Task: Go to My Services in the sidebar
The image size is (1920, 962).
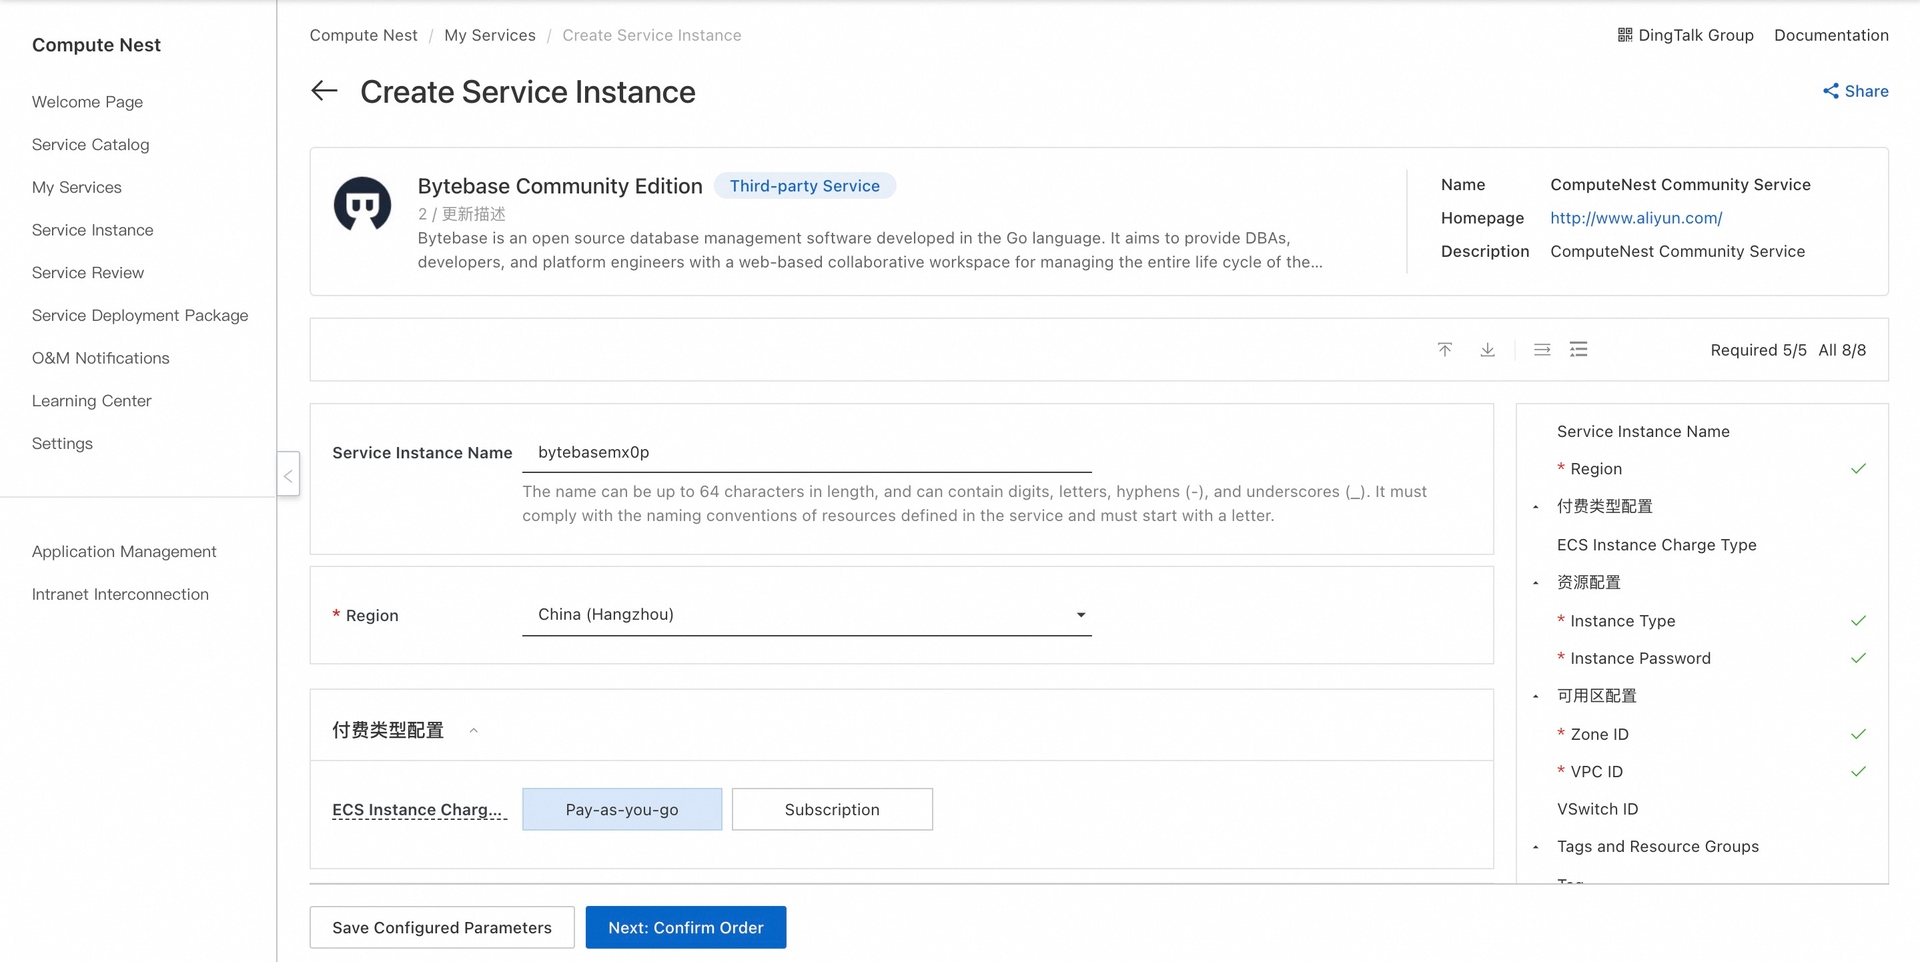Action: (x=77, y=187)
